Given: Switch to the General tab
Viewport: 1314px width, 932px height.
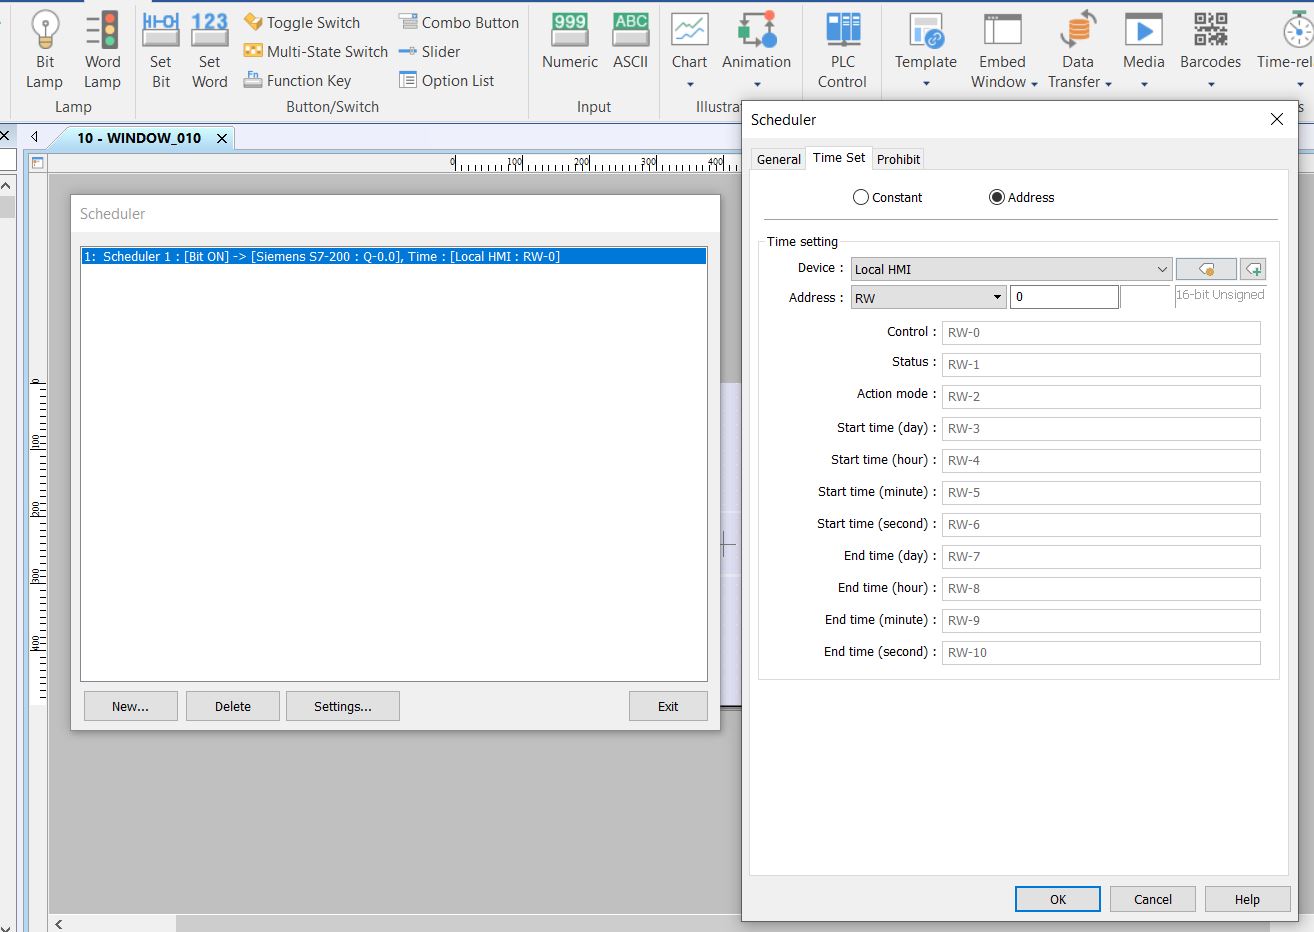Looking at the screenshot, I should pos(778,159).
